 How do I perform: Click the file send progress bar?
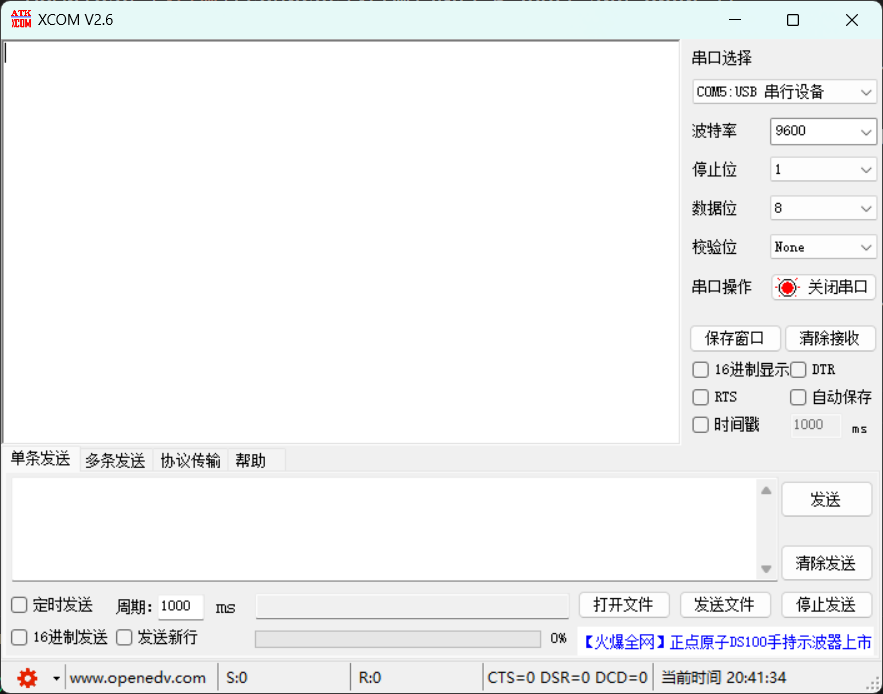pyautogui.click(x=398, y=639)
